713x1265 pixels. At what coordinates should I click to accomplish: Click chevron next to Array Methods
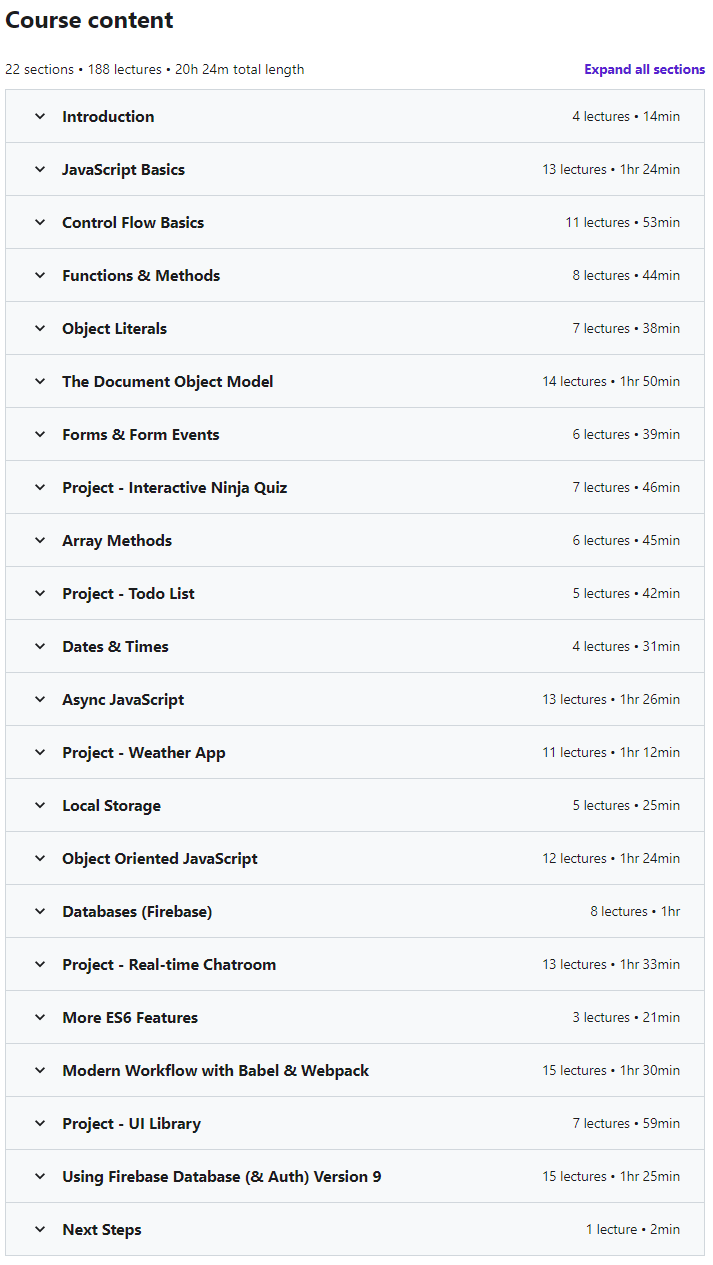coord(40,540)
